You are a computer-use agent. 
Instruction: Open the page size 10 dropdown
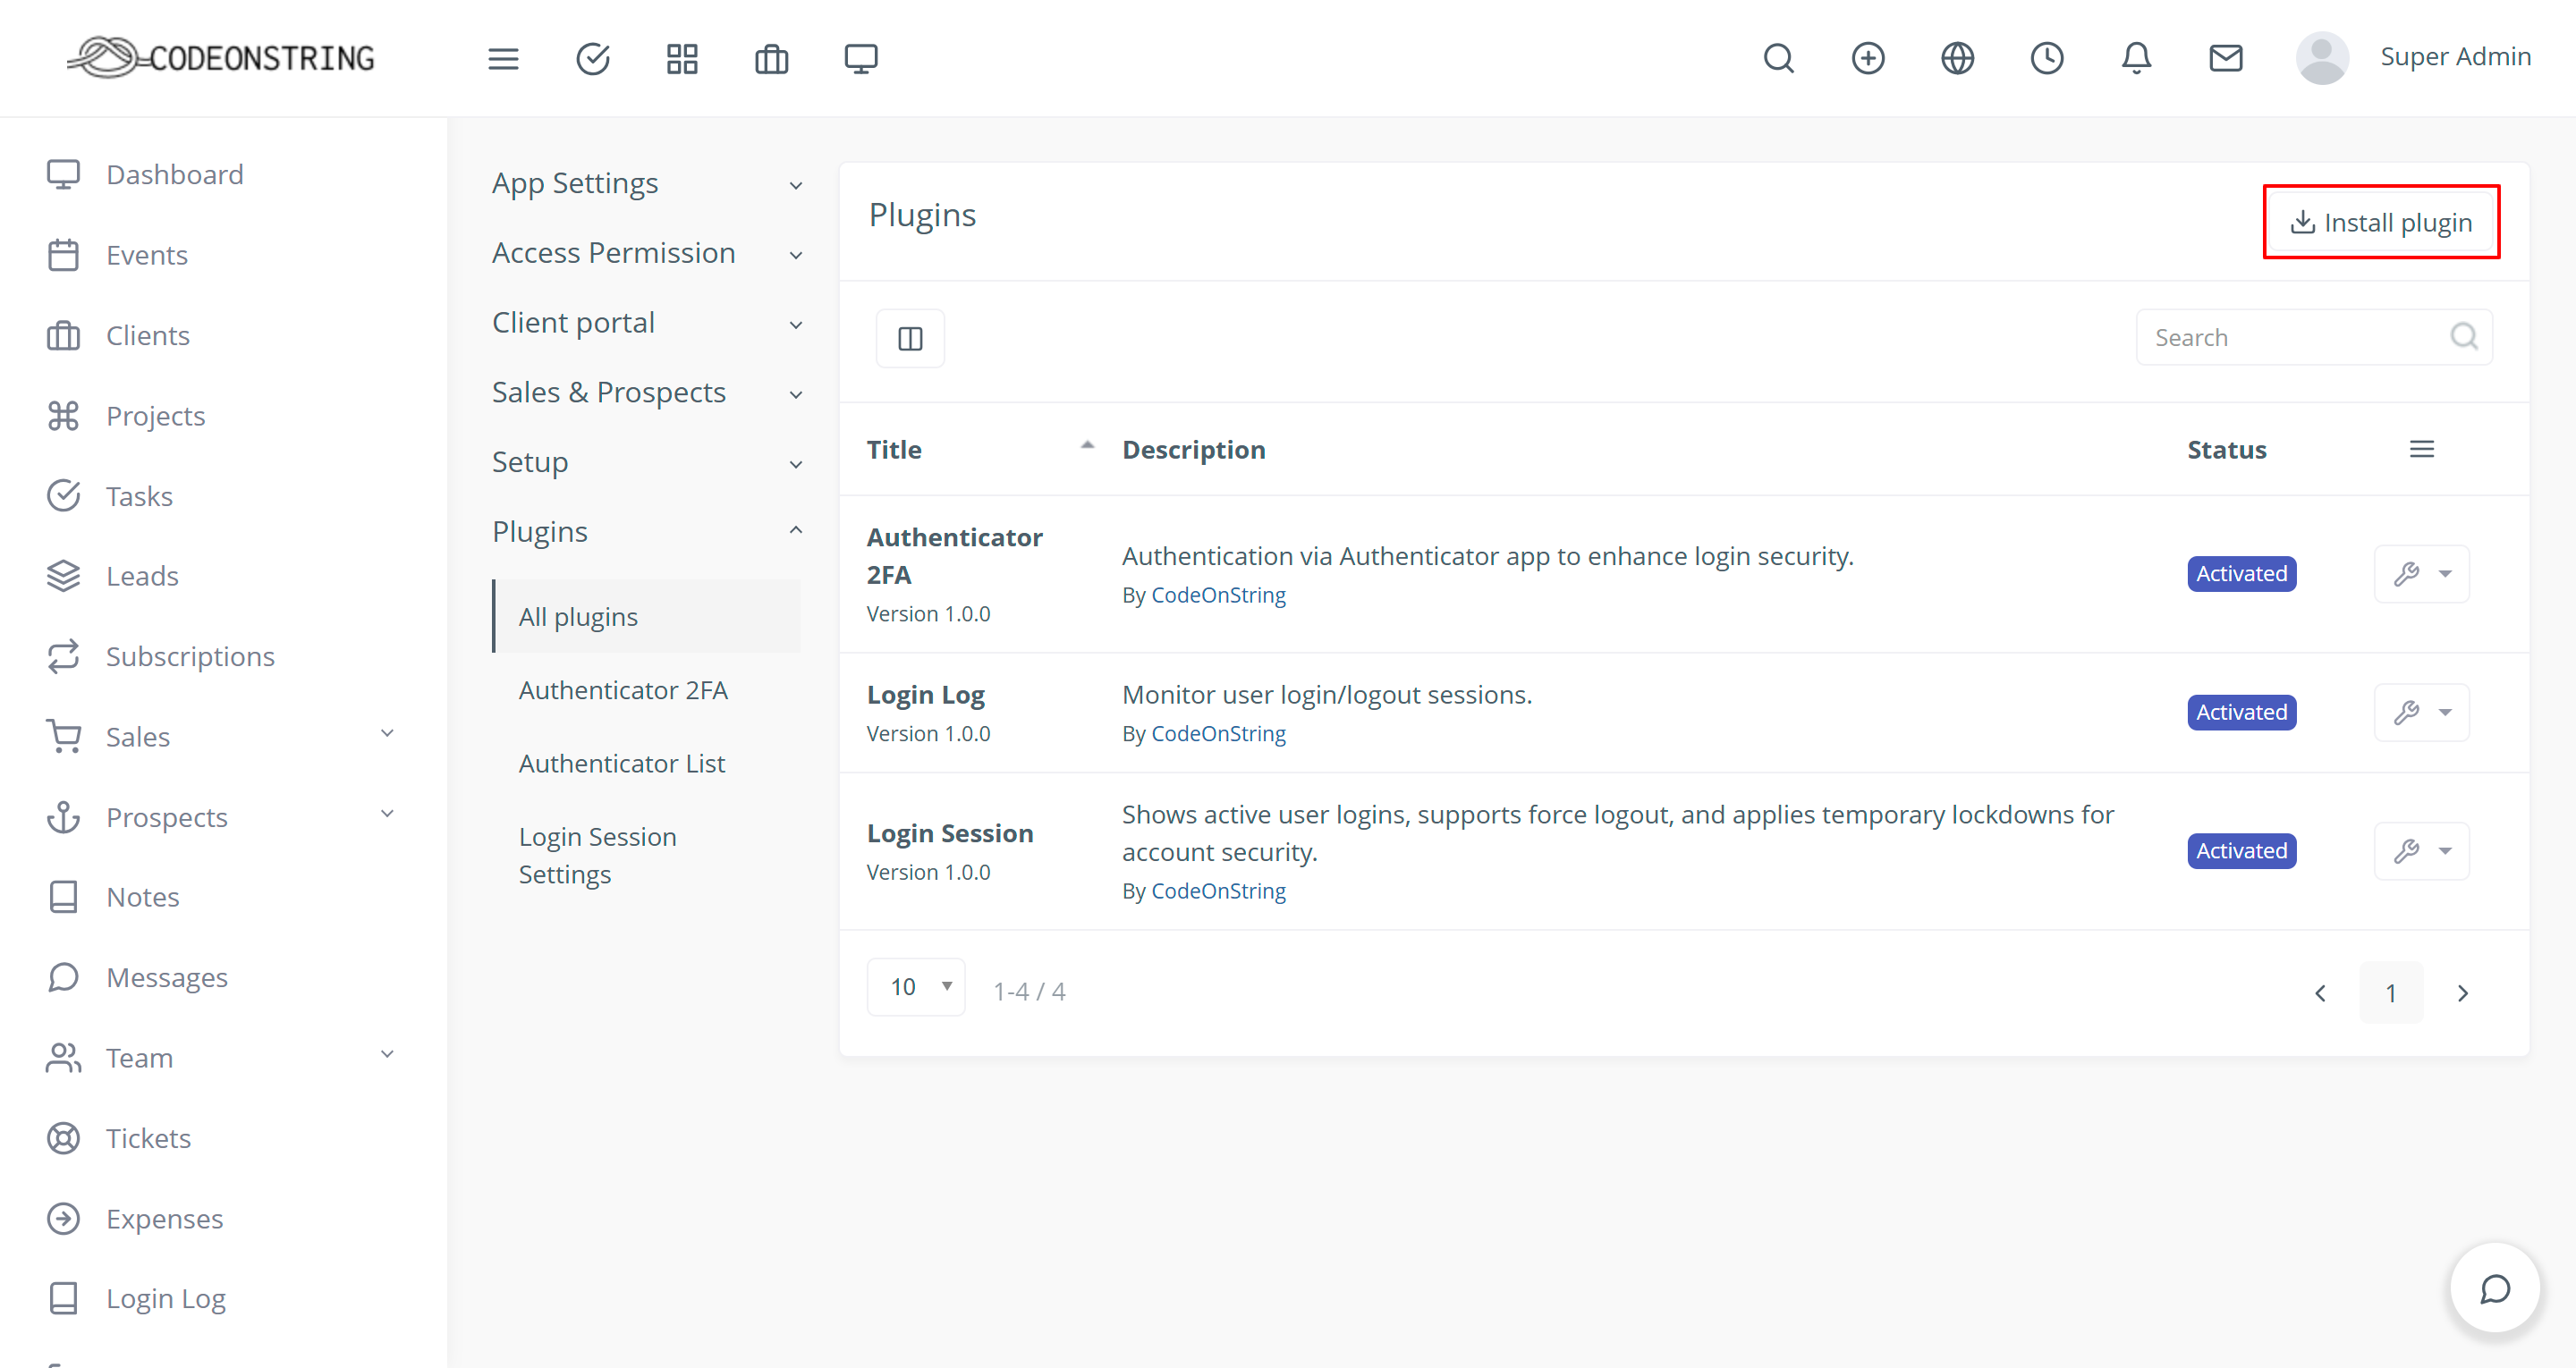[916, 987]
